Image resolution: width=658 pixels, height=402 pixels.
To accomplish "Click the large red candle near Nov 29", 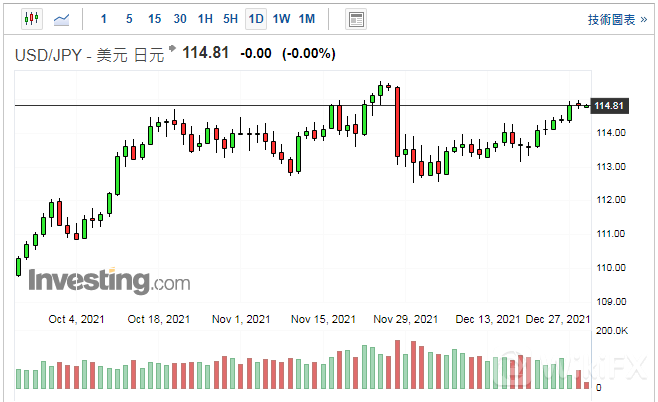I will click(397, 120).
